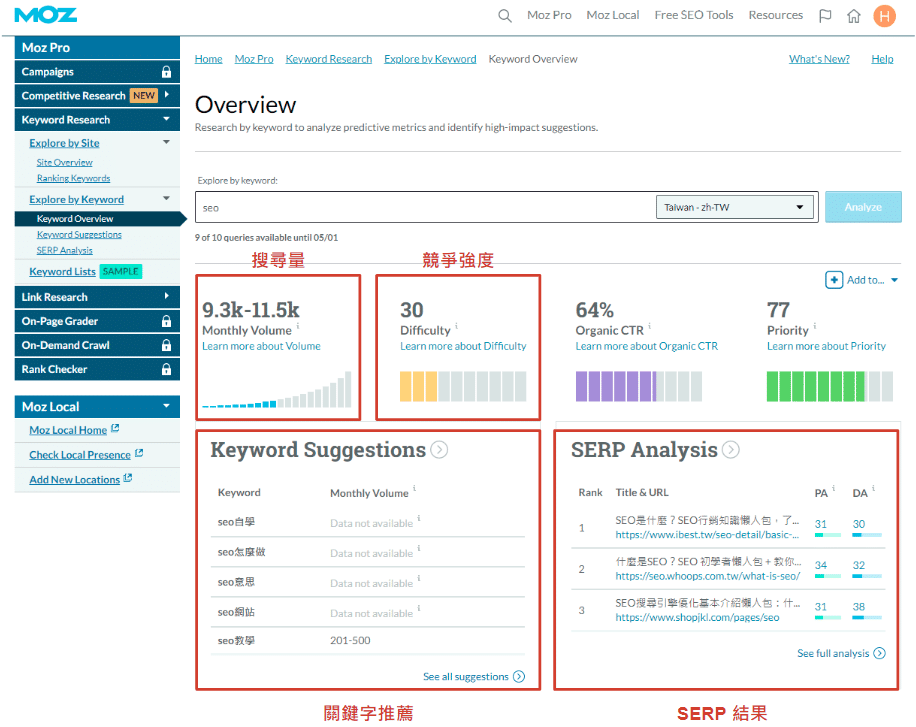Viewport: 916px width, 727px height.
Task: Open the home icon in top bar
Action: [853, 16]
